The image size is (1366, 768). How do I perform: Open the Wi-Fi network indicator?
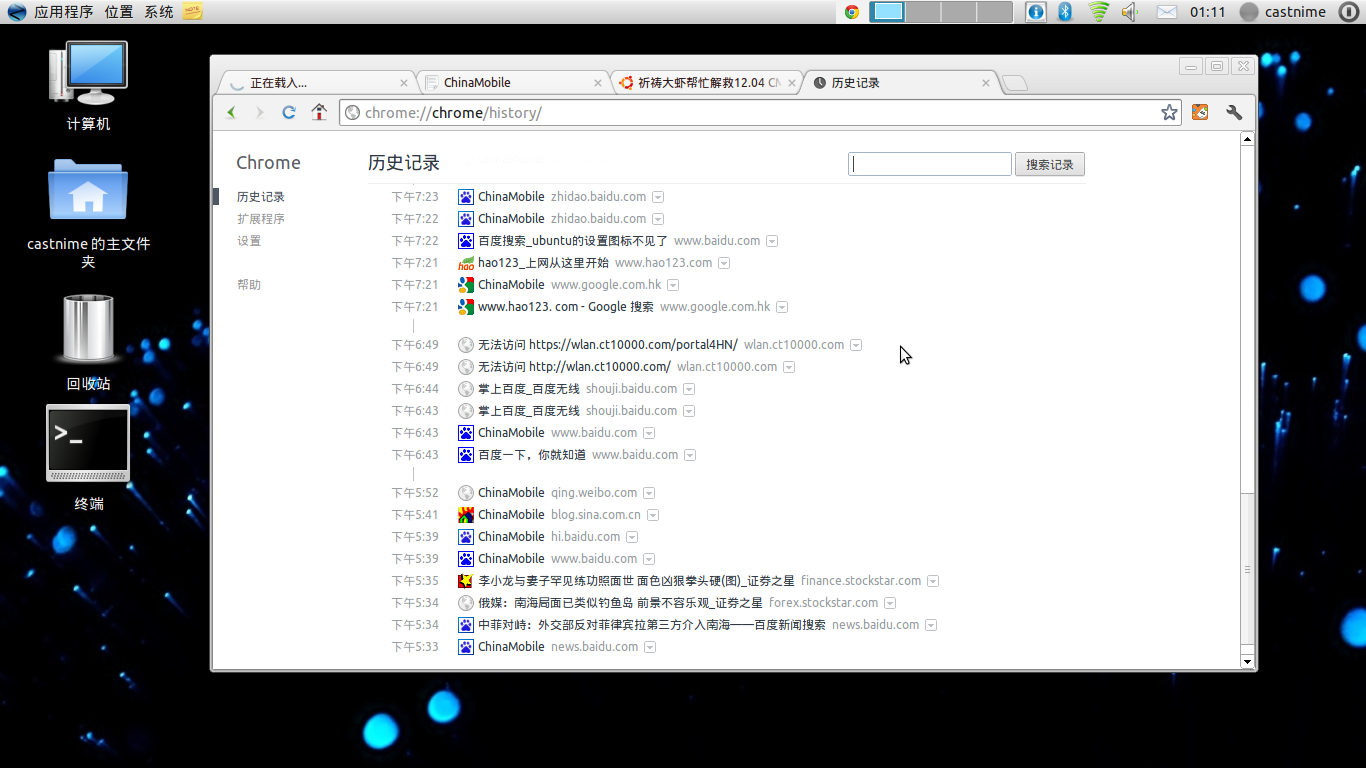point(1099,12)
